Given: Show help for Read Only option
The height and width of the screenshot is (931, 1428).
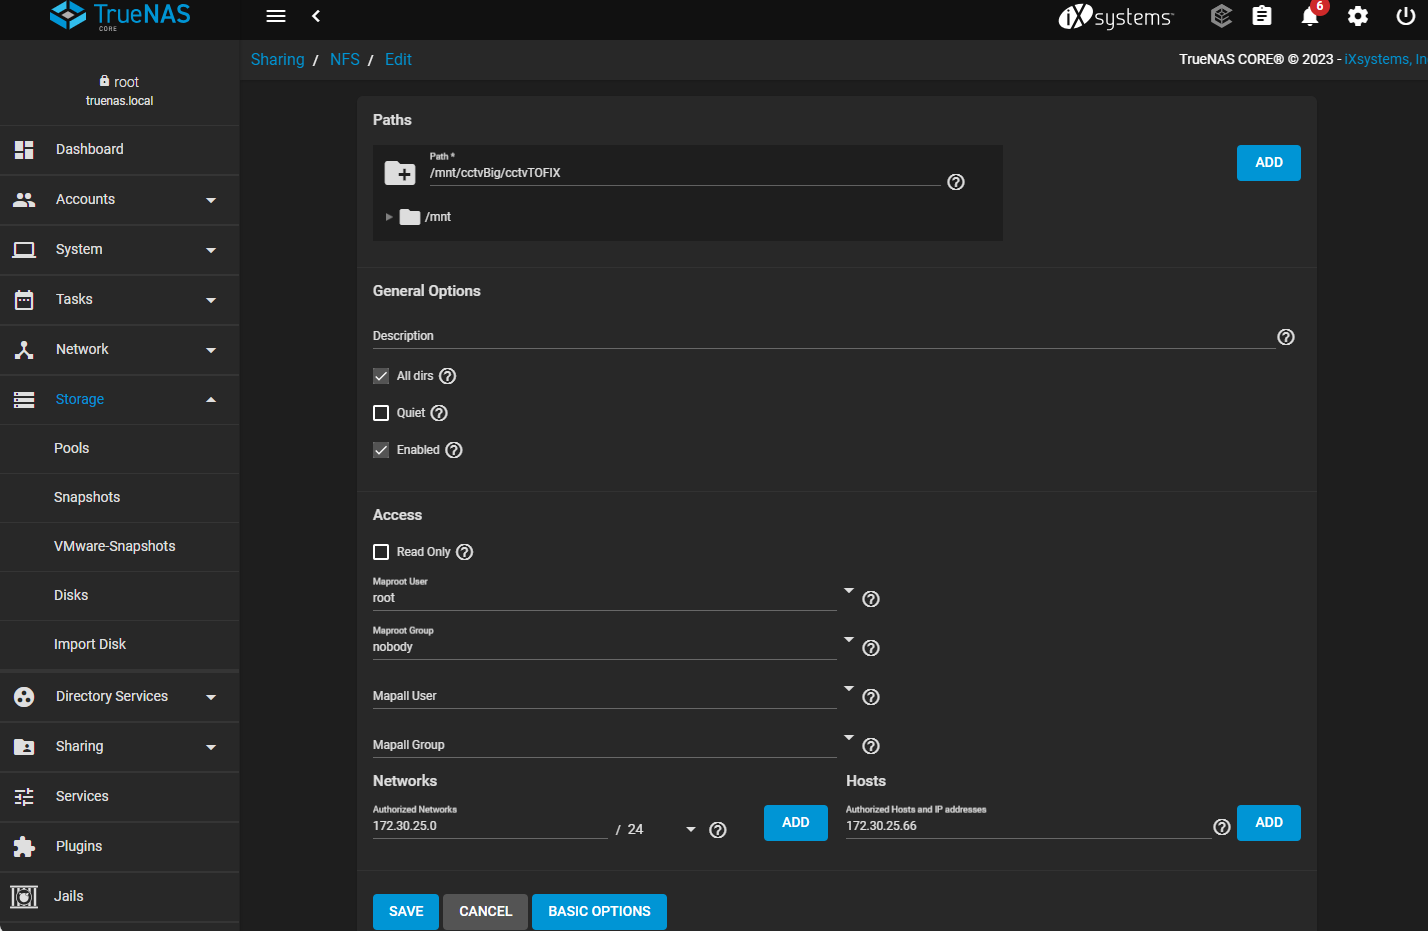Looking at the screenshot, I should point(465,552).
